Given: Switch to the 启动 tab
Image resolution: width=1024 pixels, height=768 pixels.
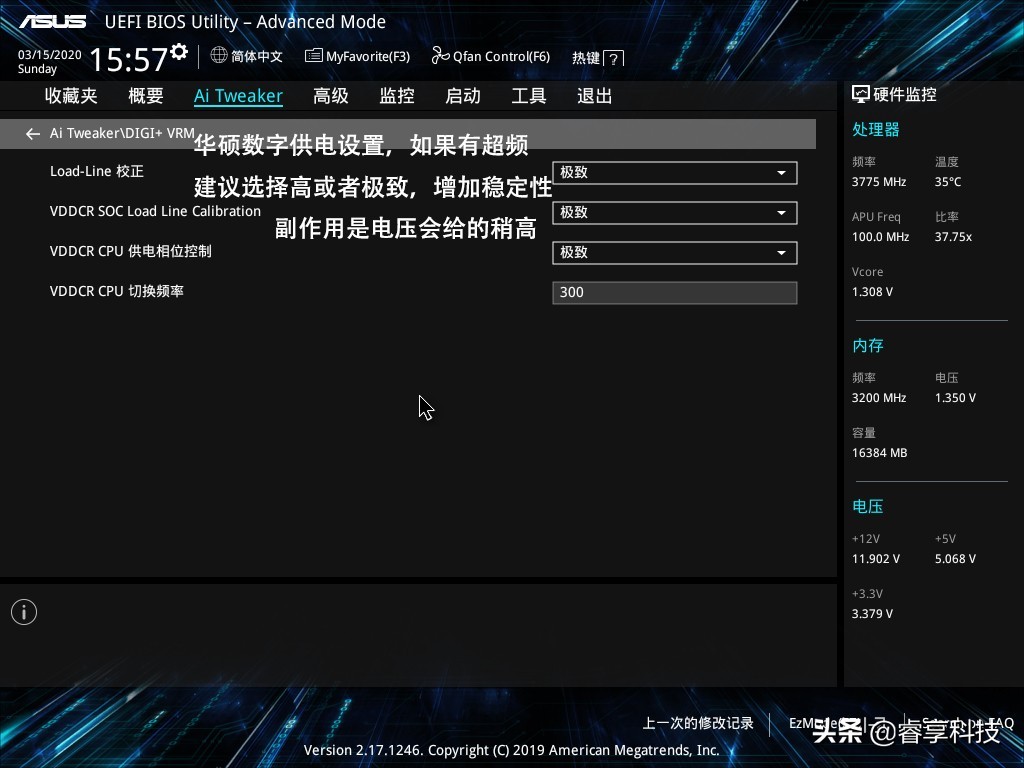Looking at the screenshot, I should [463, 96].
